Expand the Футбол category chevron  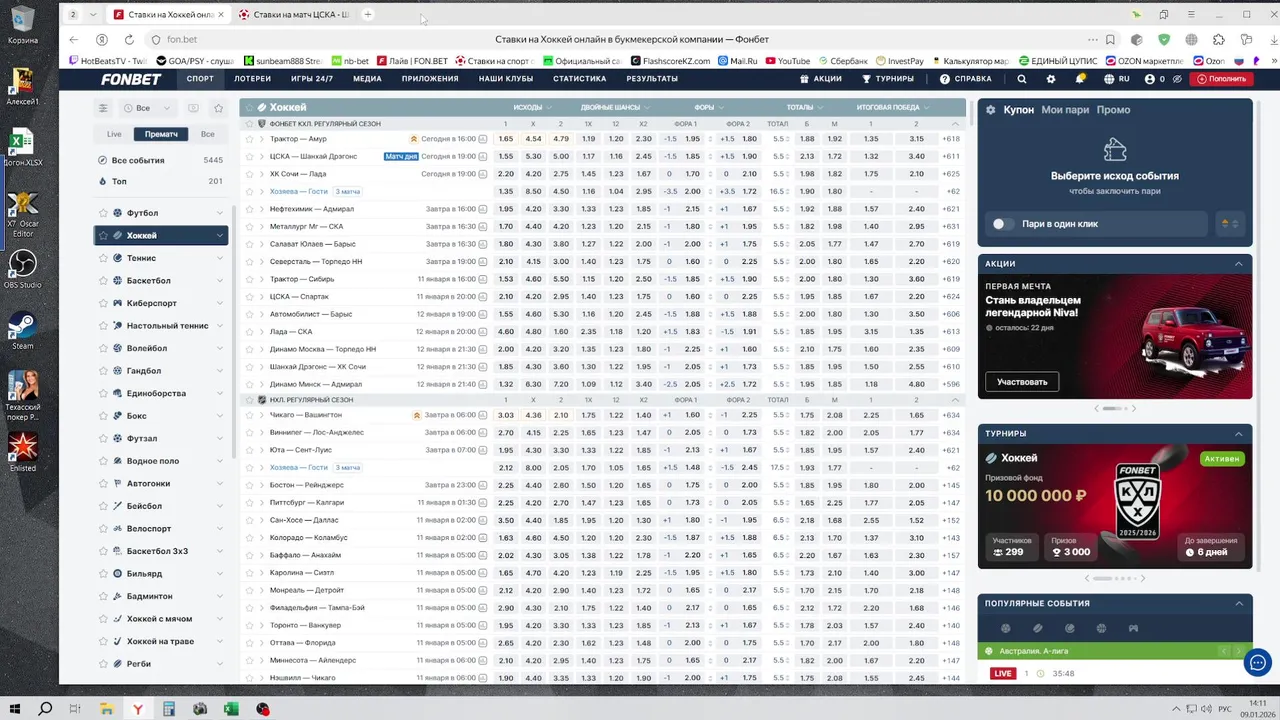(x=220, y=213)
